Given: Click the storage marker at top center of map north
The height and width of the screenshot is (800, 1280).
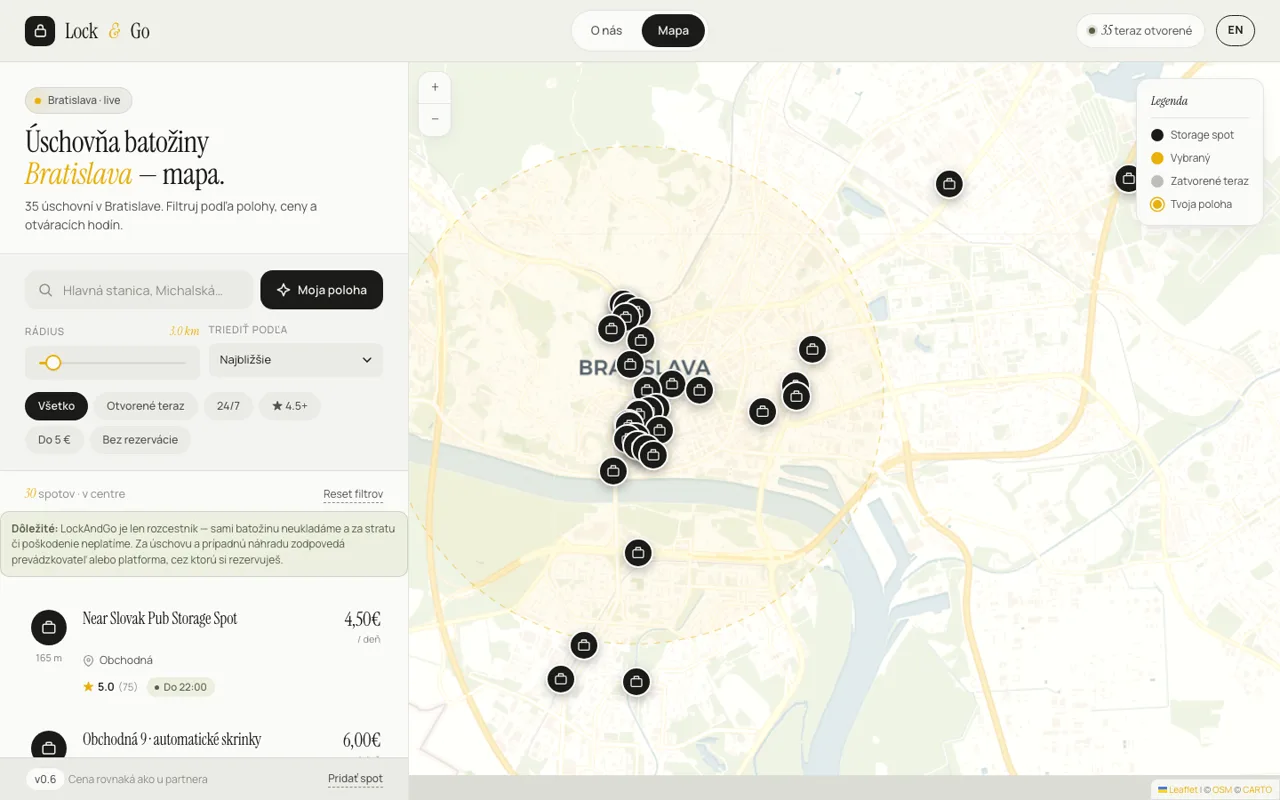Looking at the screenshot, I should click(x=949, y=184).
